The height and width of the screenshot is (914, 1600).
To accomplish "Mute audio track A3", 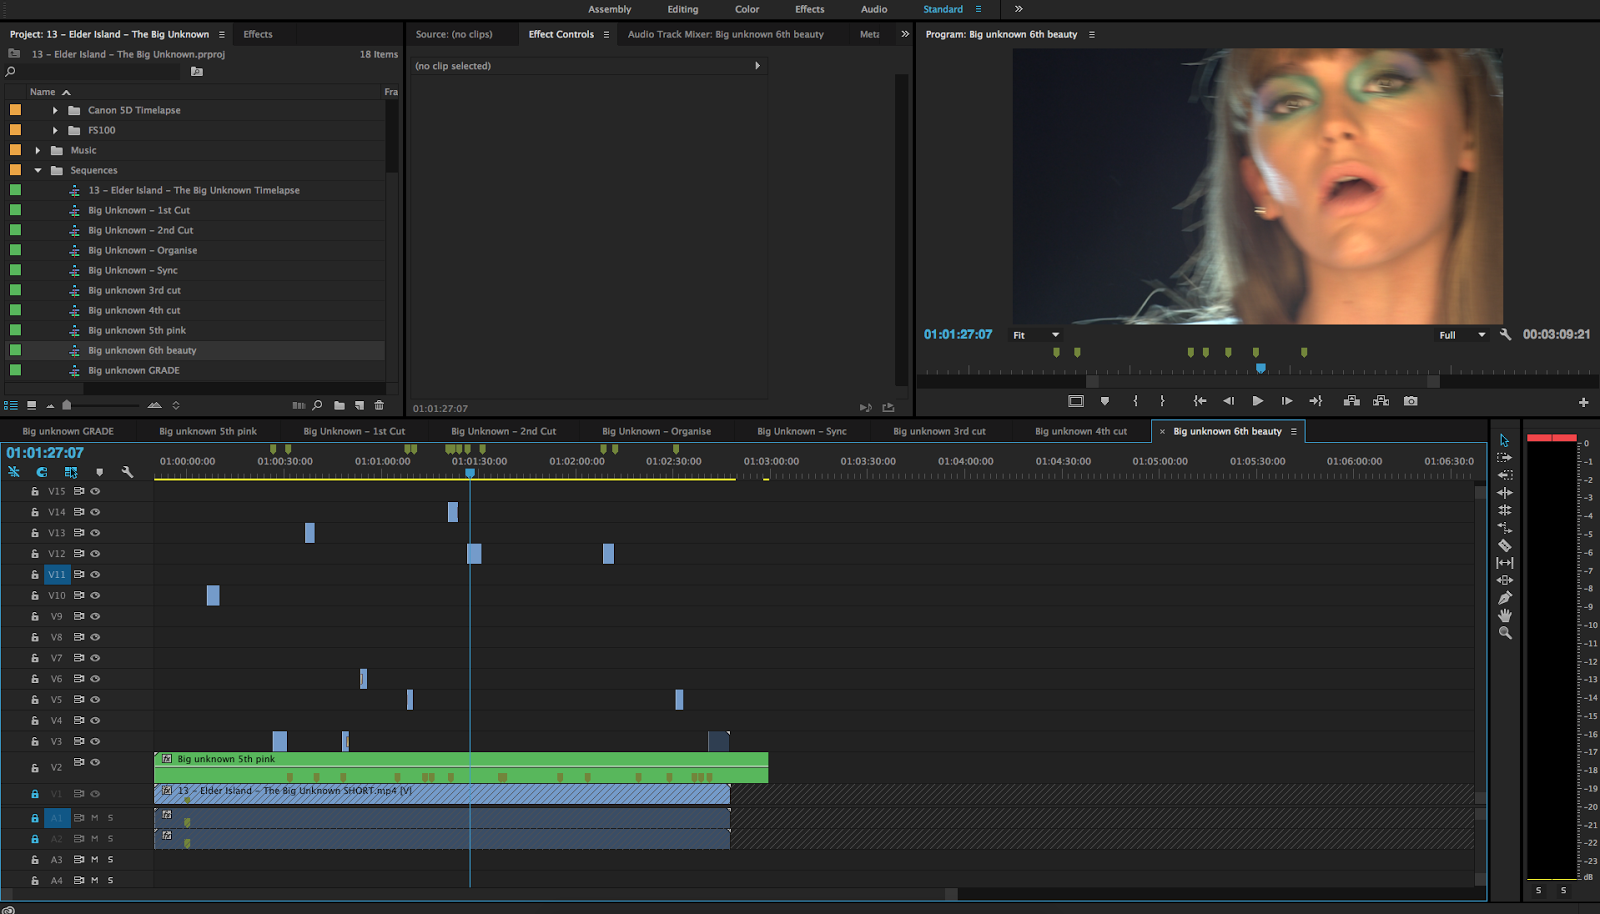I will click(94, 859).
